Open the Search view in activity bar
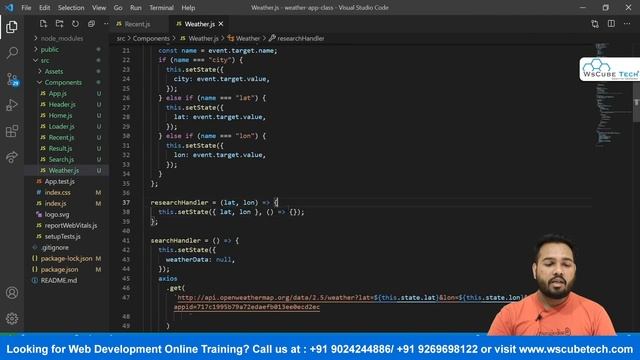This screenshot has width=640, height=360. [x=12, y=52]
